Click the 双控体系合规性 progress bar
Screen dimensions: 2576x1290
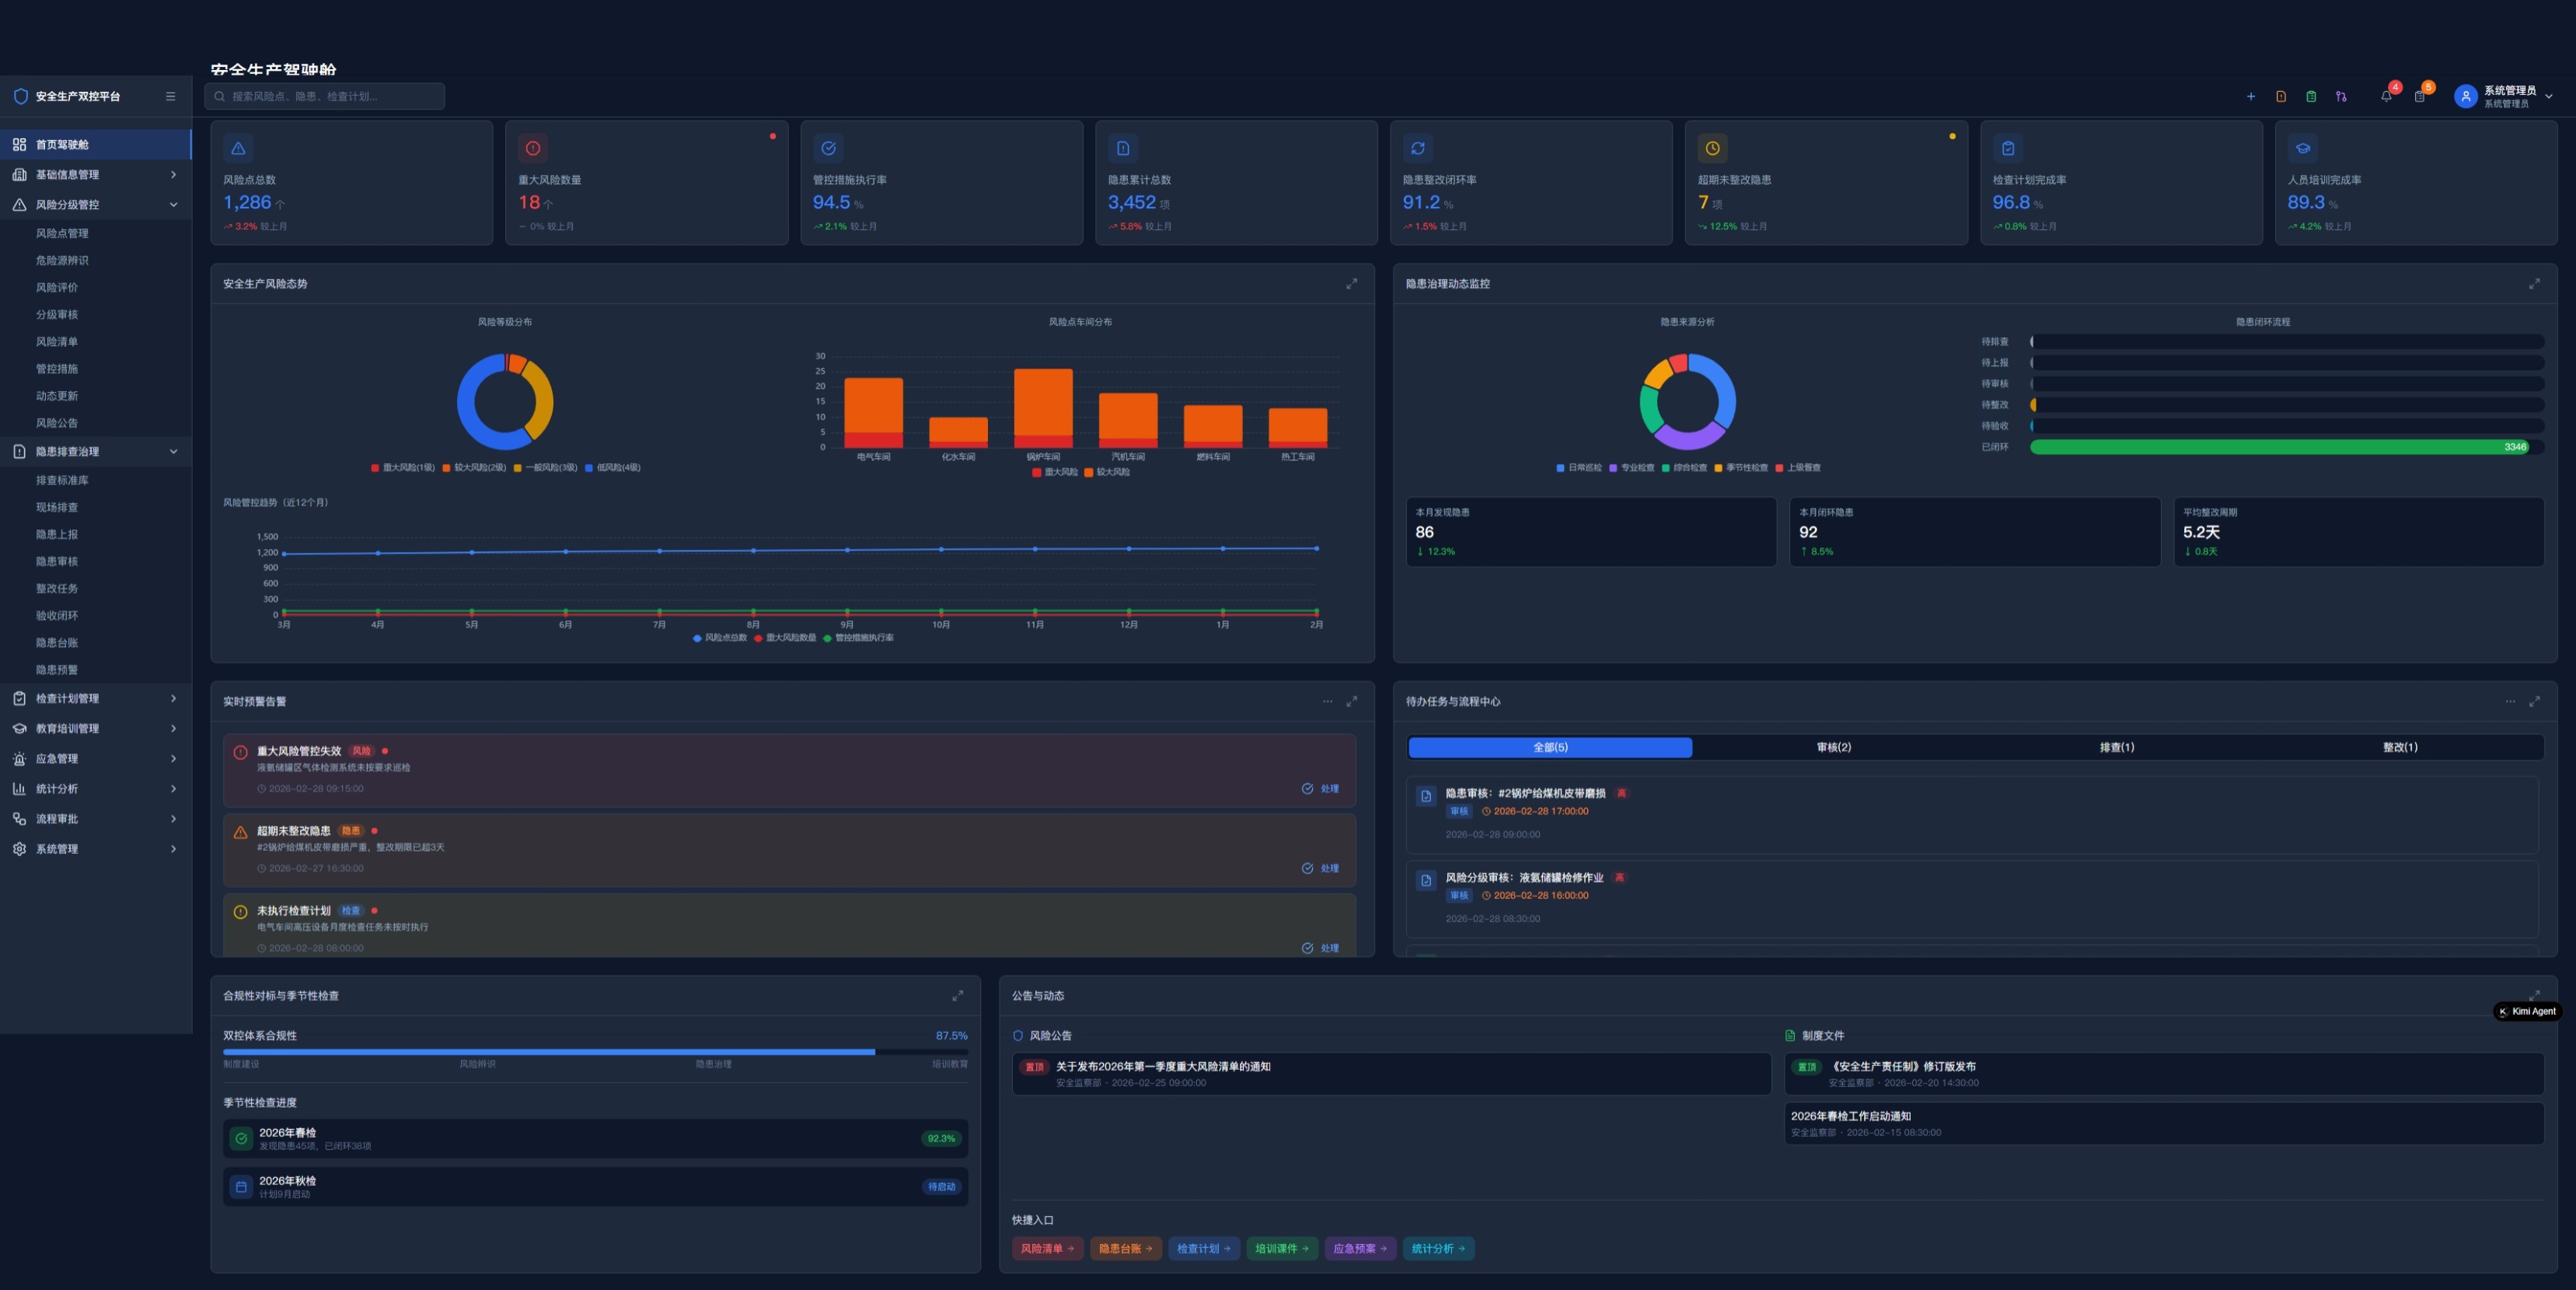tap(595, 1051)
